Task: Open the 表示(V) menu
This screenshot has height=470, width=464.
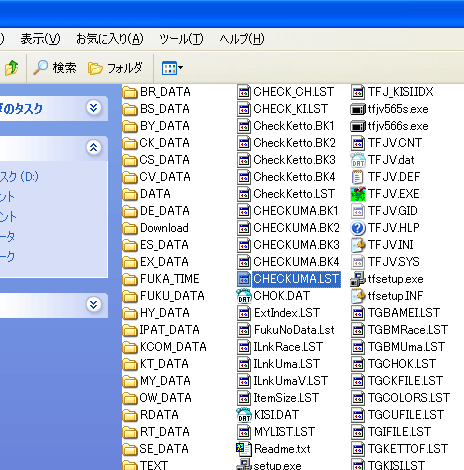Action: [40, 39]
